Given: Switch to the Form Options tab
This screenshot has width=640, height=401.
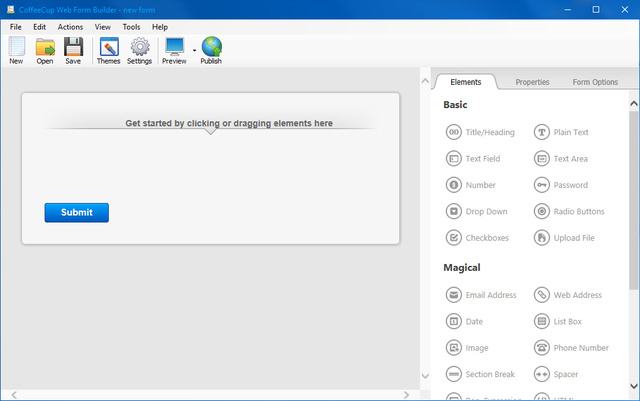Looking at the screenshot, I should tap(595, 82).
